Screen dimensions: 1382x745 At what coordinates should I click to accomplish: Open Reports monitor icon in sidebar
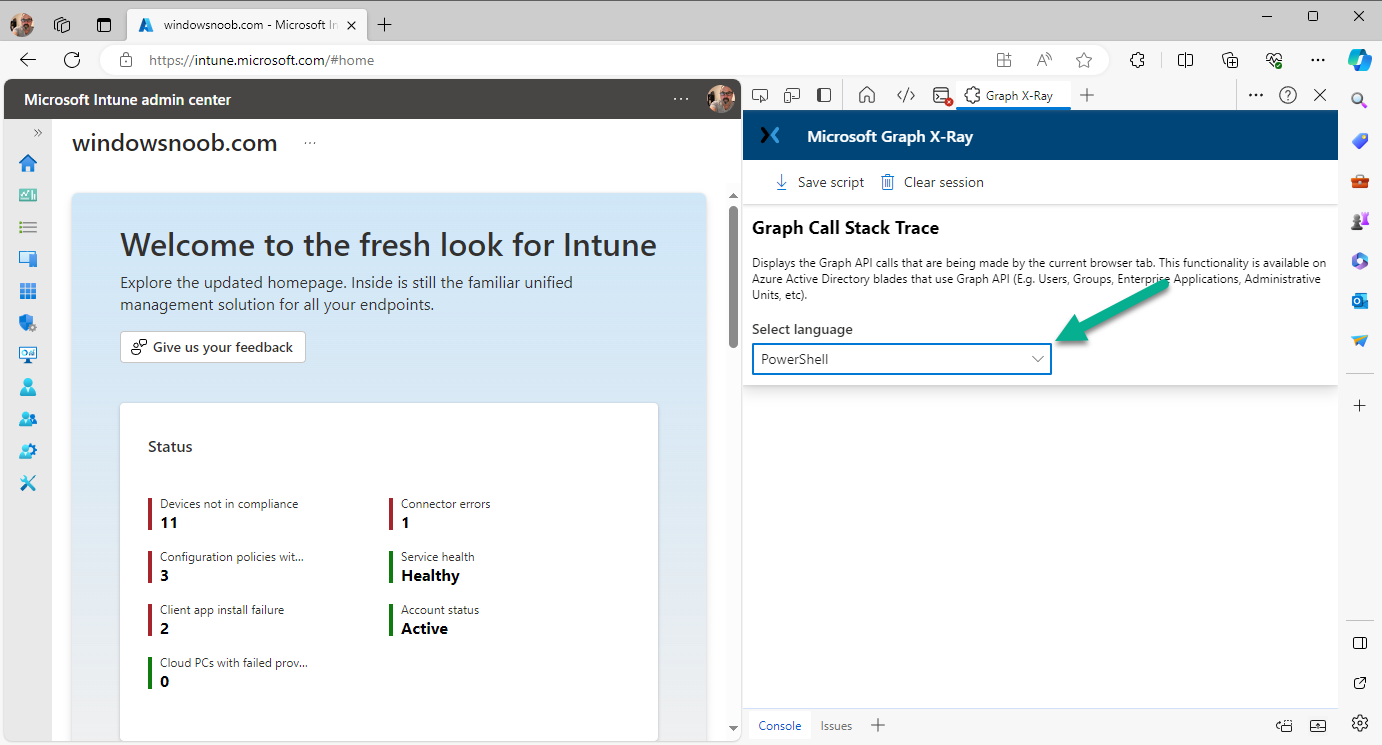click(x=28, y=355)
